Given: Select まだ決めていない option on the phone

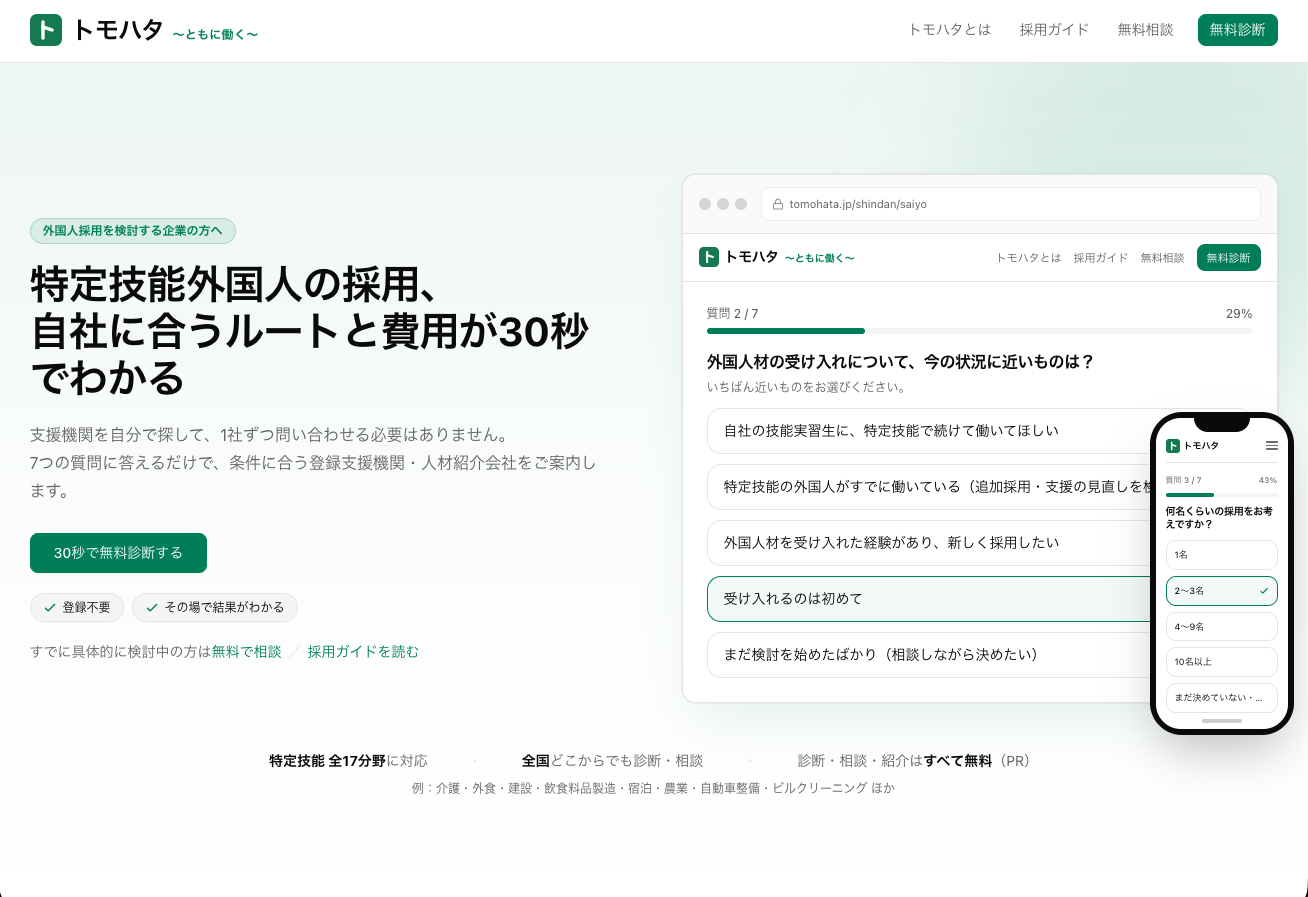Looking at the screenshot, I should (x=1221, y=698).
